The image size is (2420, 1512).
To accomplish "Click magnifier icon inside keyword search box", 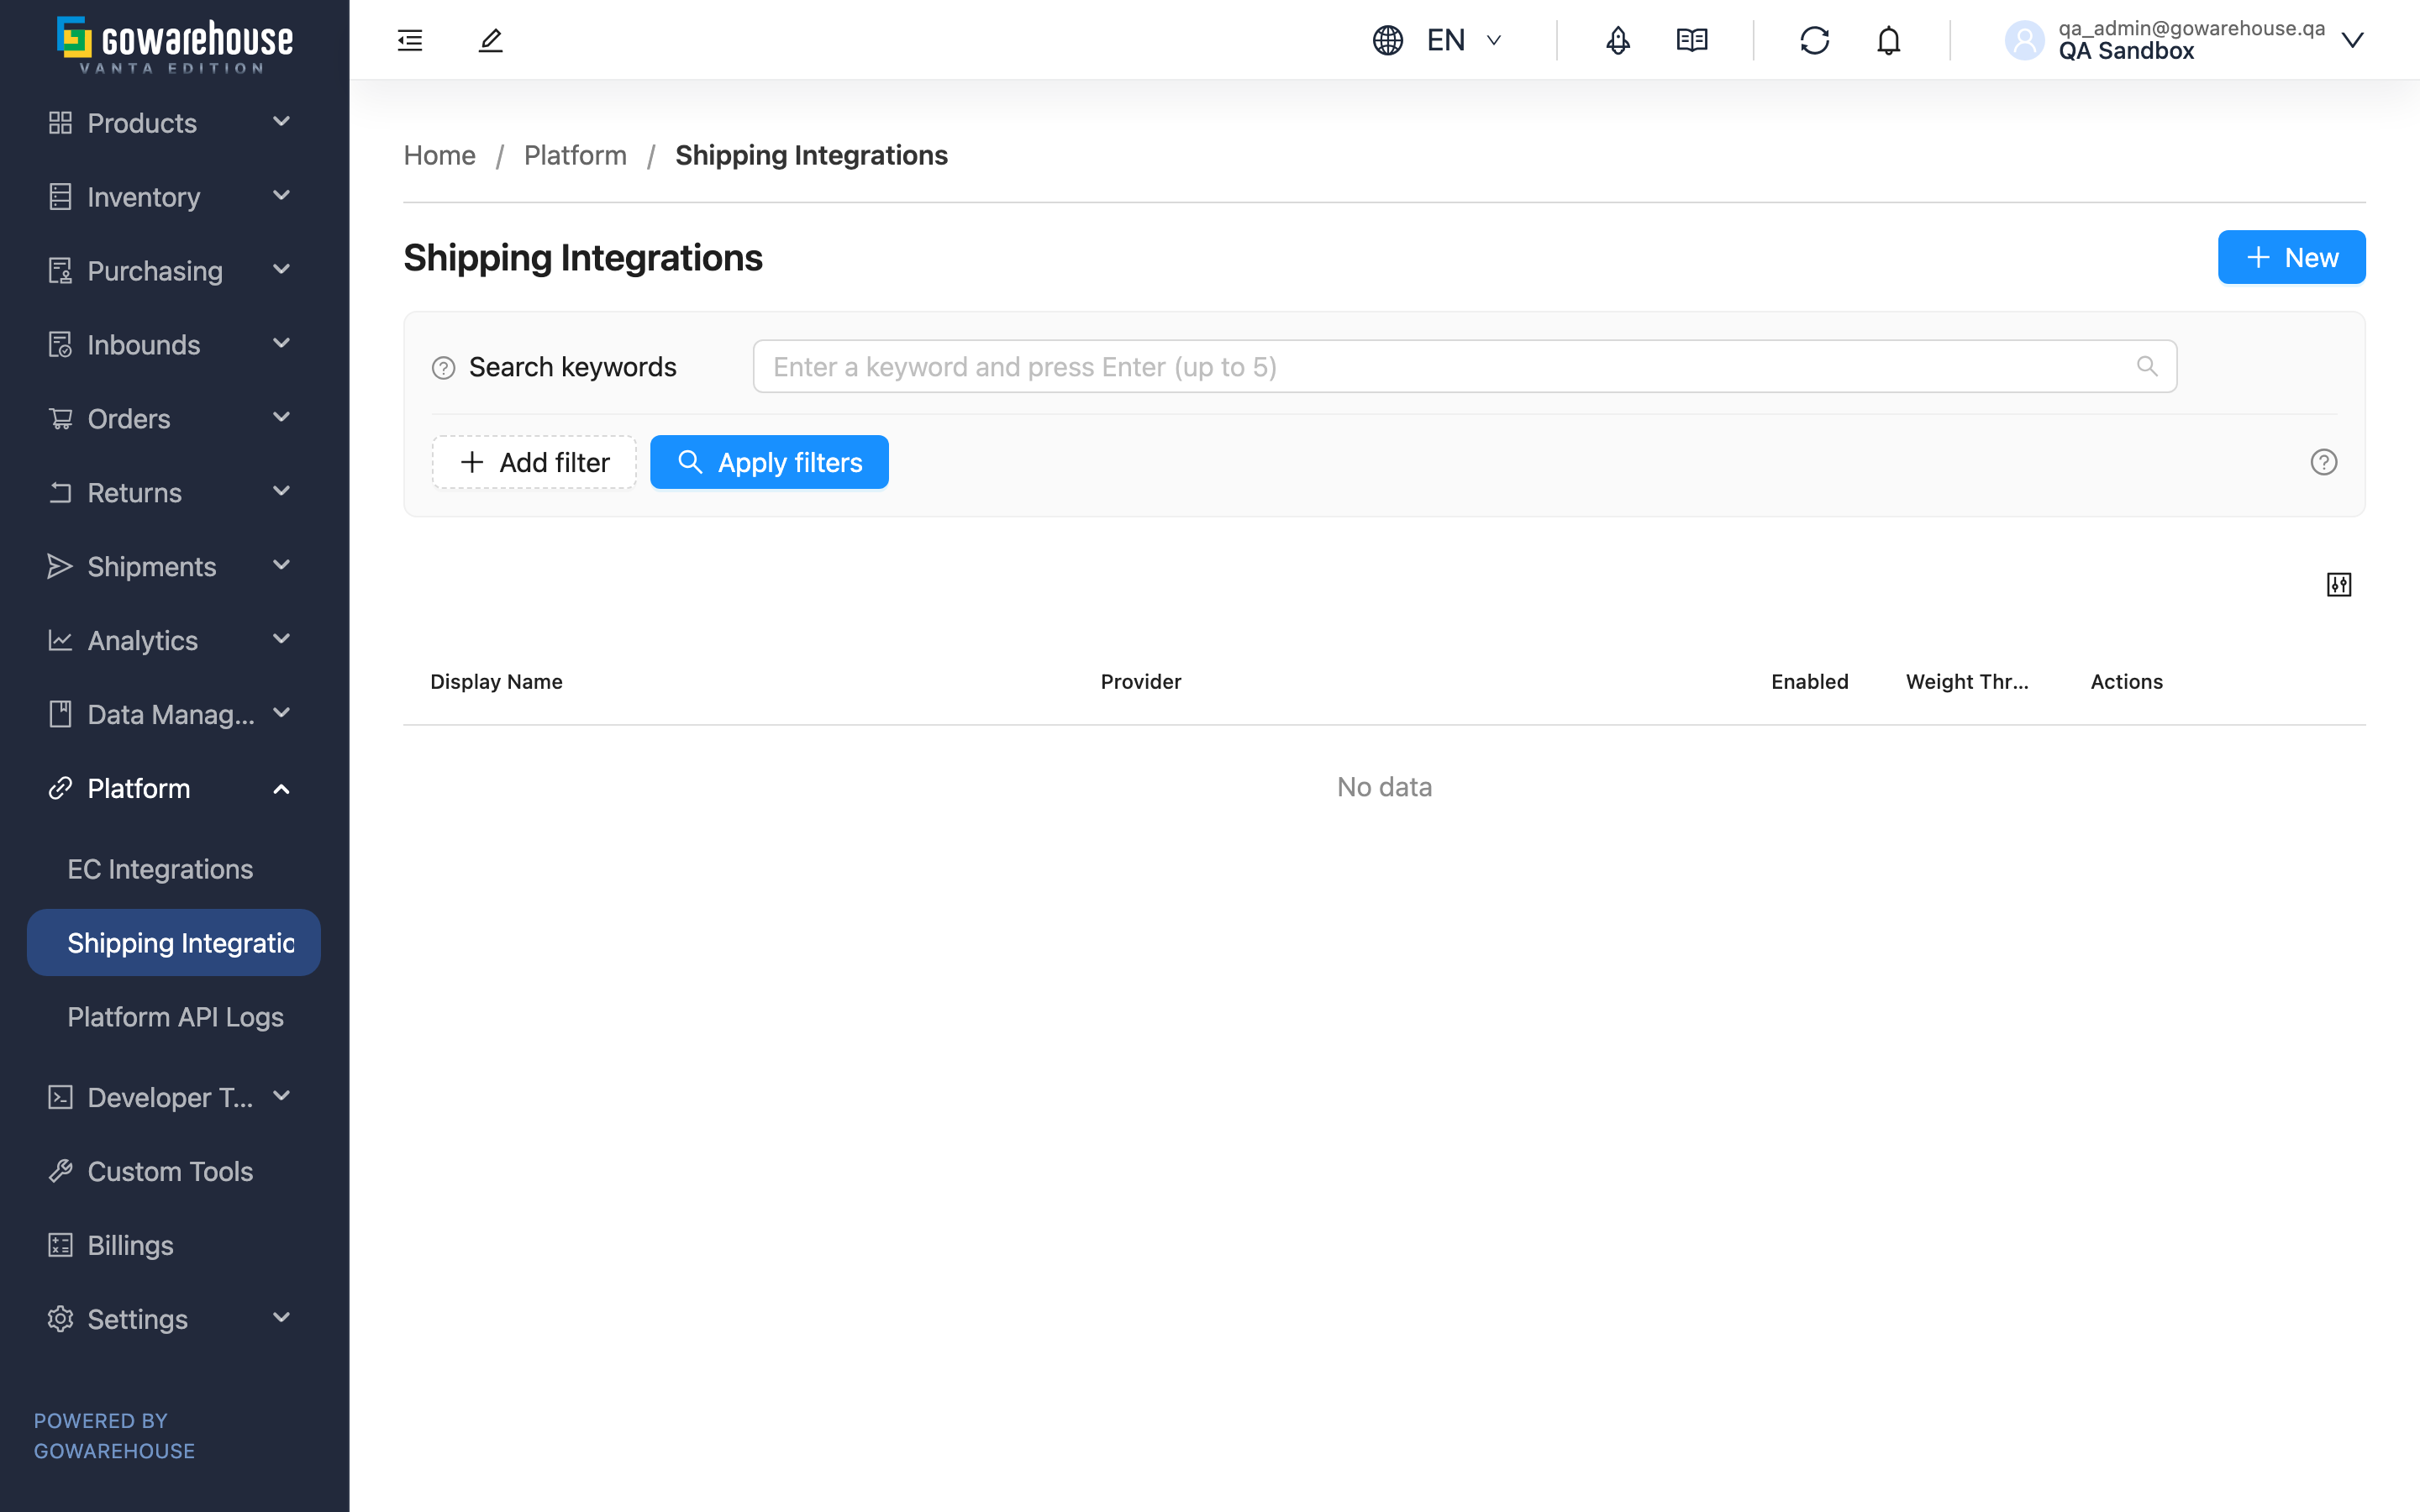I will tap(2146, 366).
